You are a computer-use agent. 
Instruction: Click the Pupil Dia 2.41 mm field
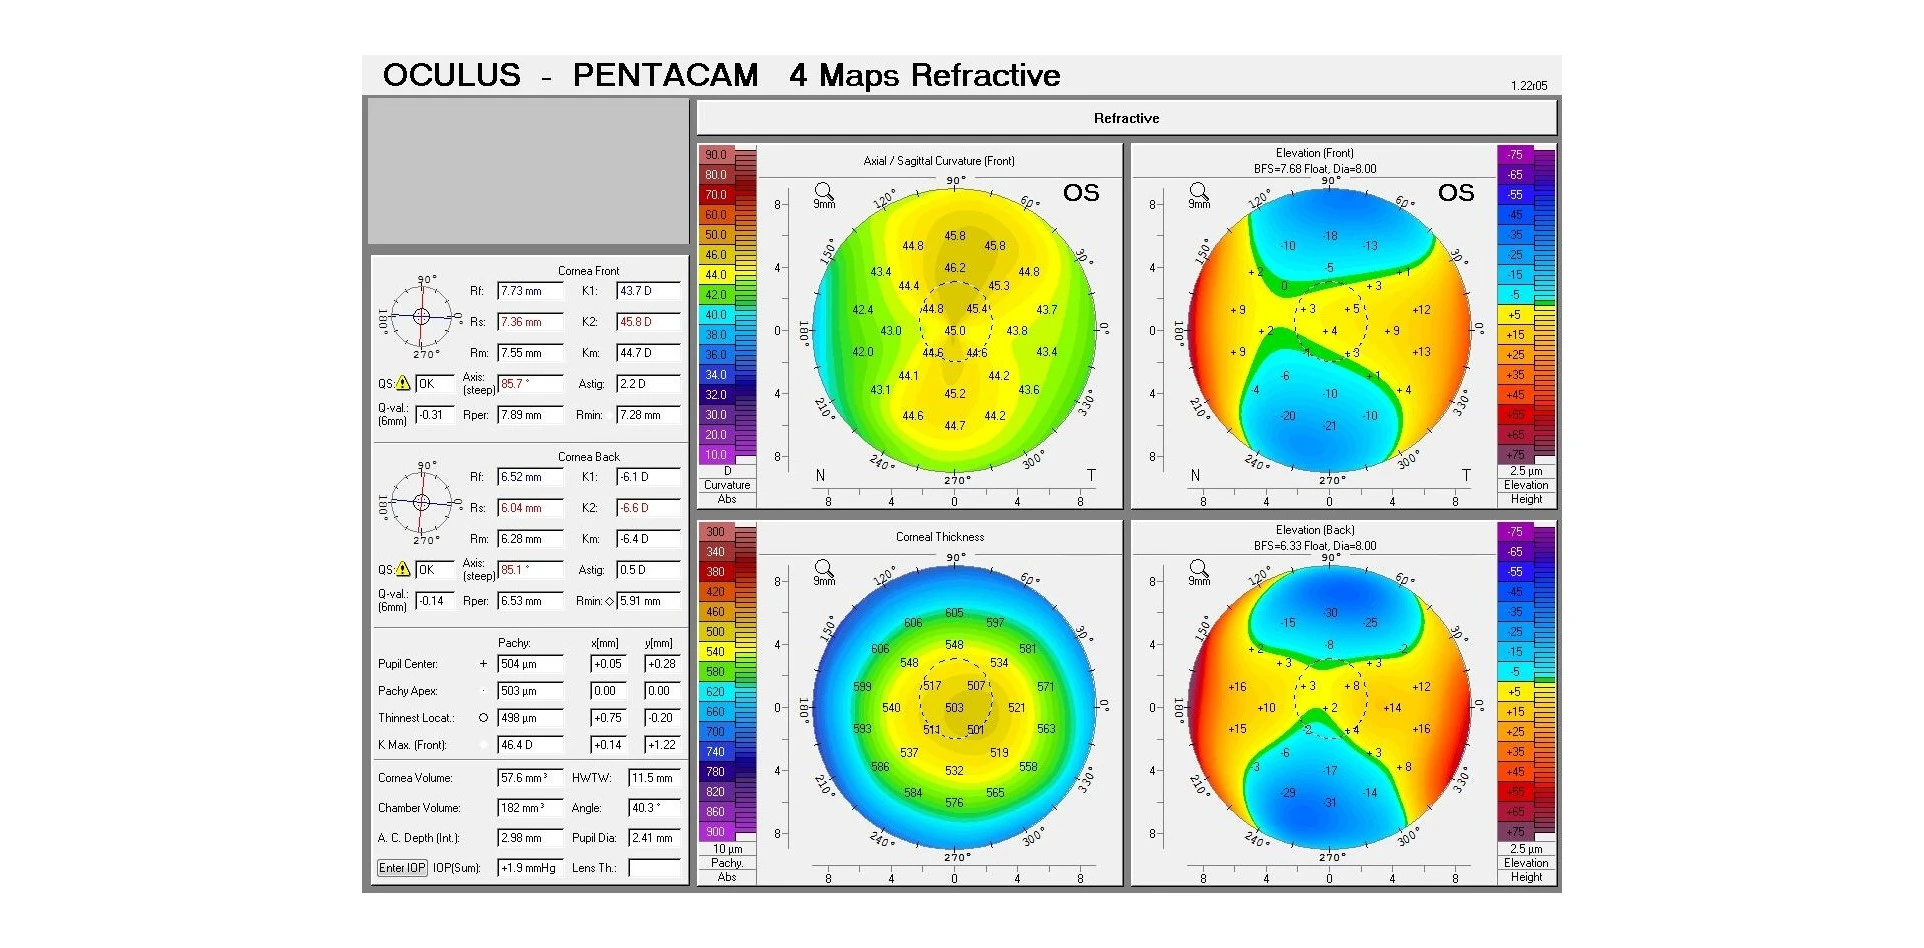tap(655, 838)
